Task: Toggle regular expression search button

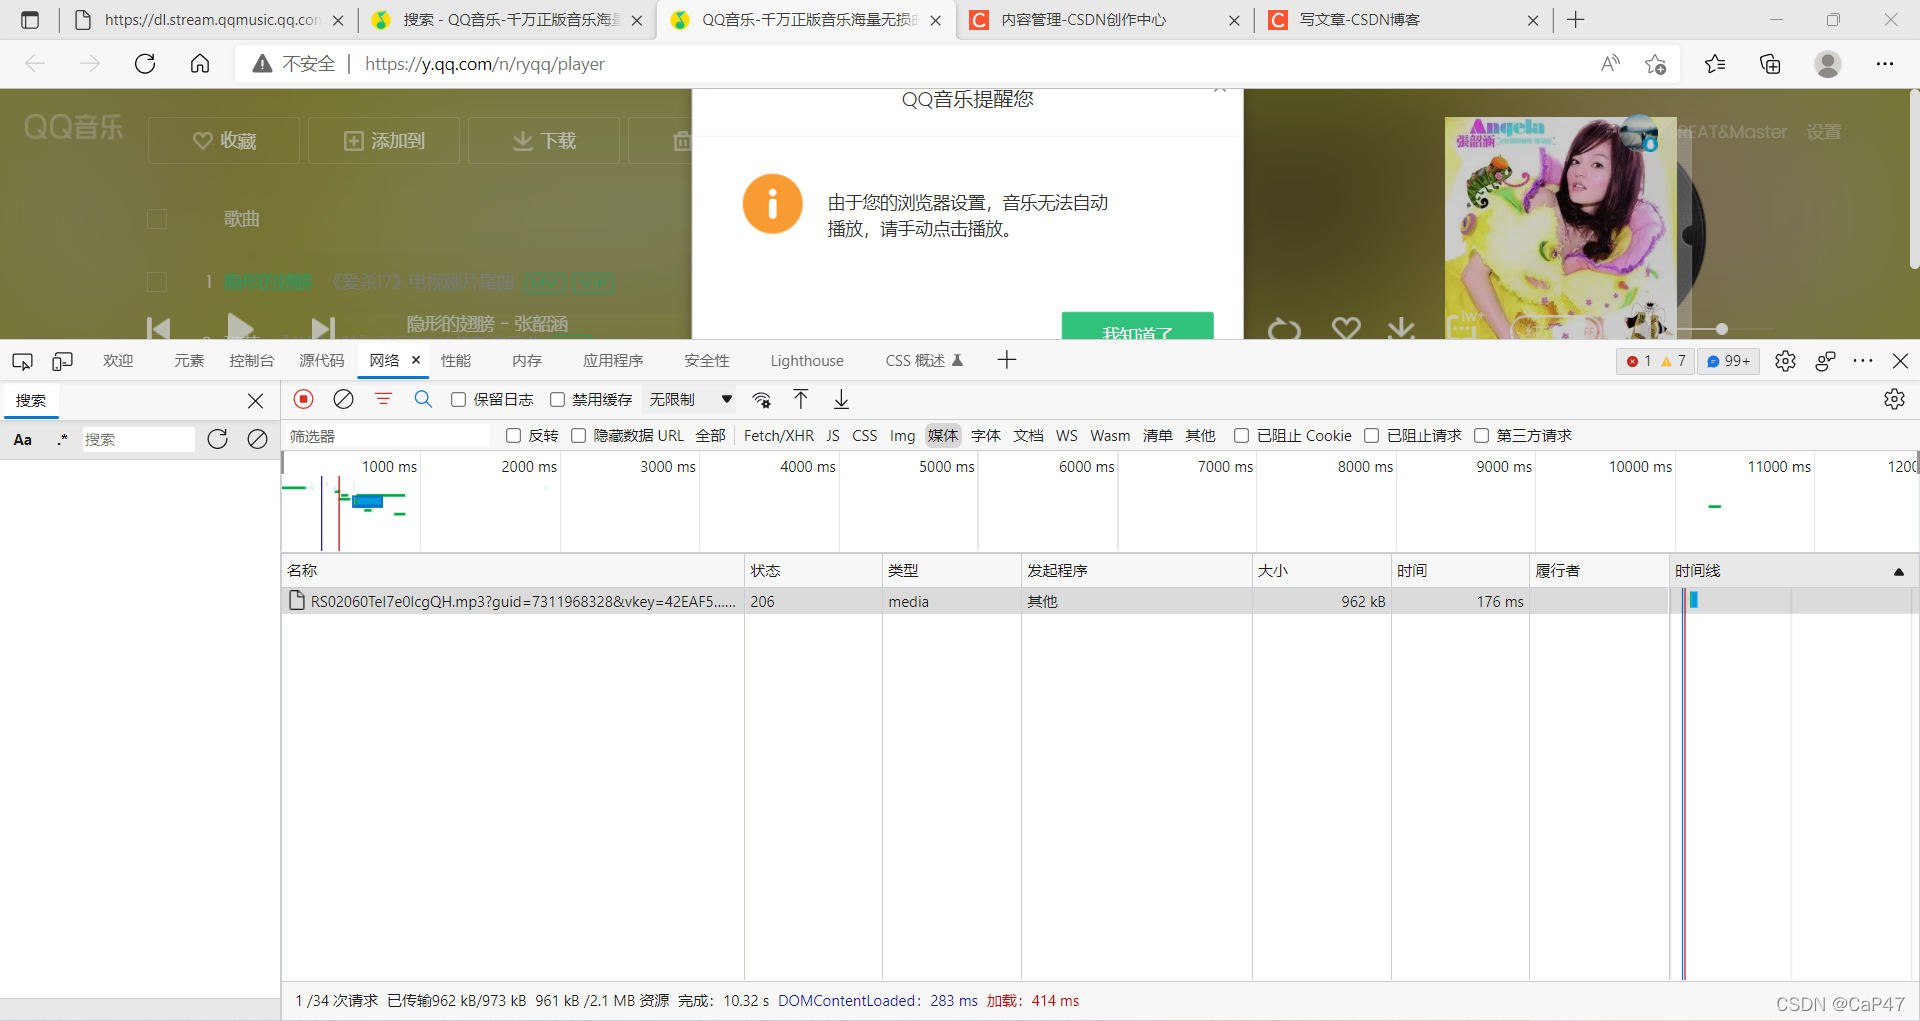Action: pos(62,439)
